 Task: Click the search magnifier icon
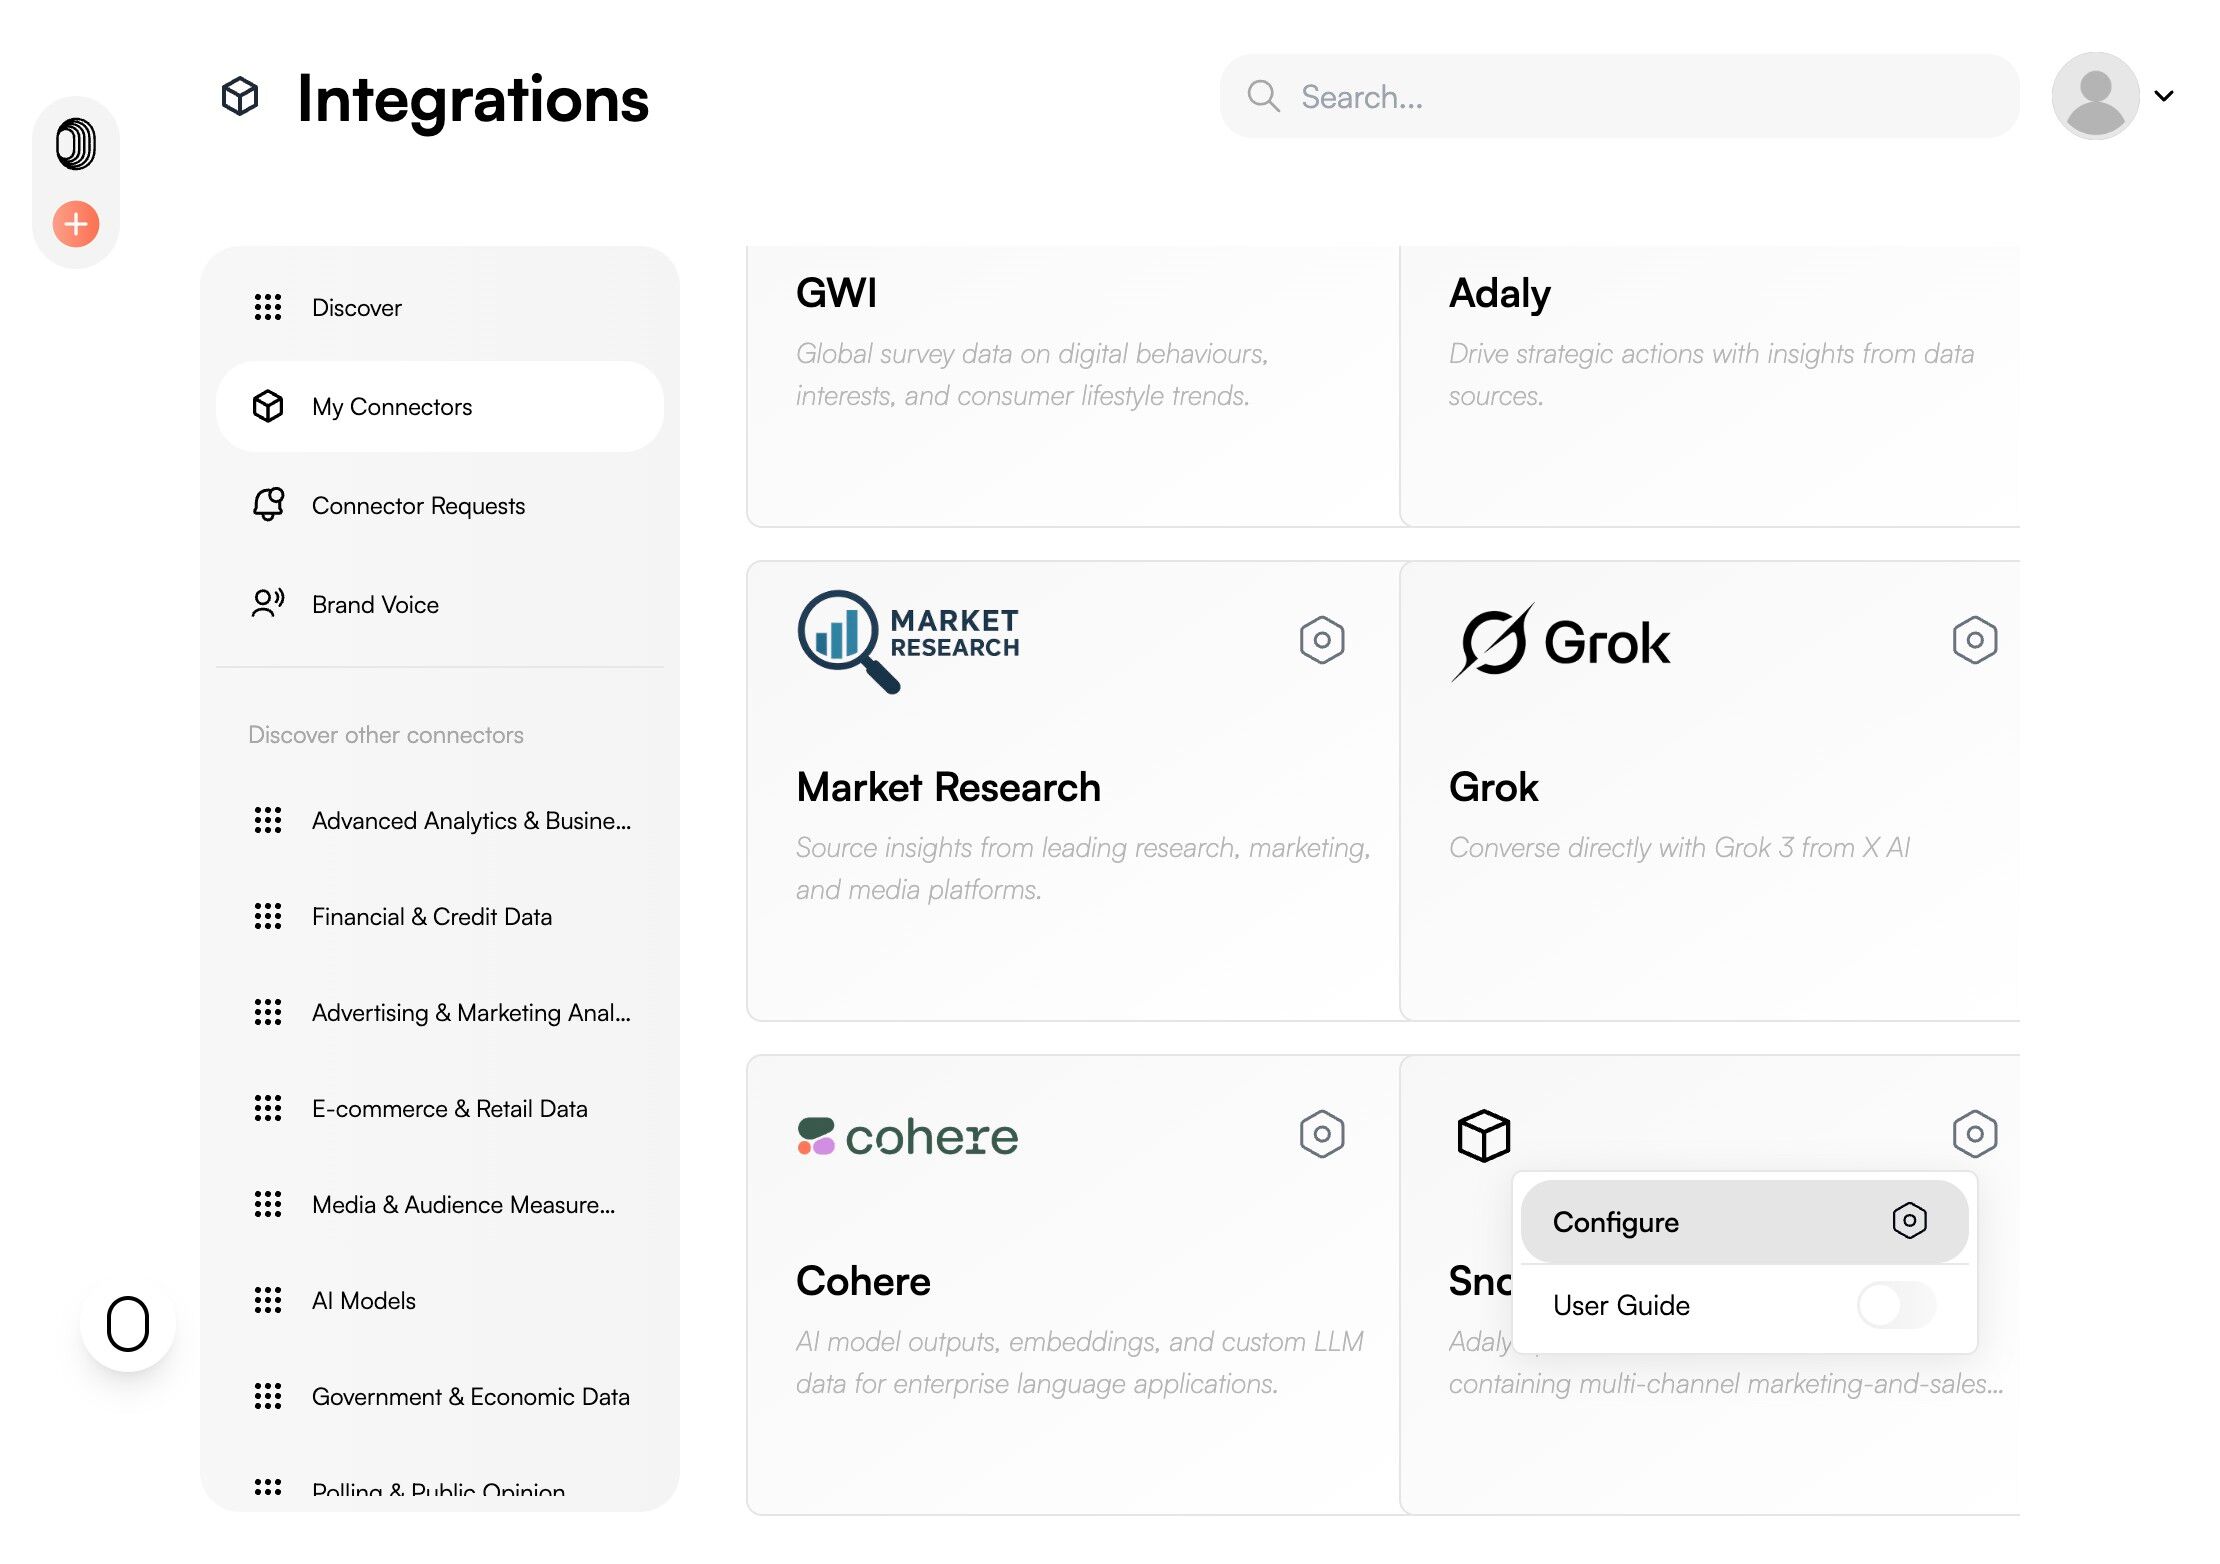pos(1263,96)
